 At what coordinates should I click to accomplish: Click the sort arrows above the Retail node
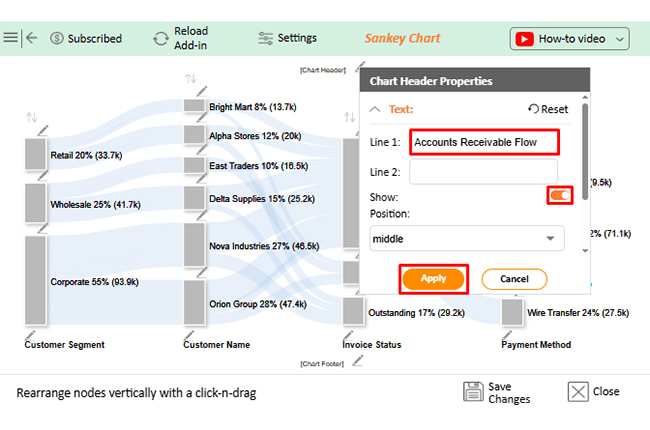31,118
